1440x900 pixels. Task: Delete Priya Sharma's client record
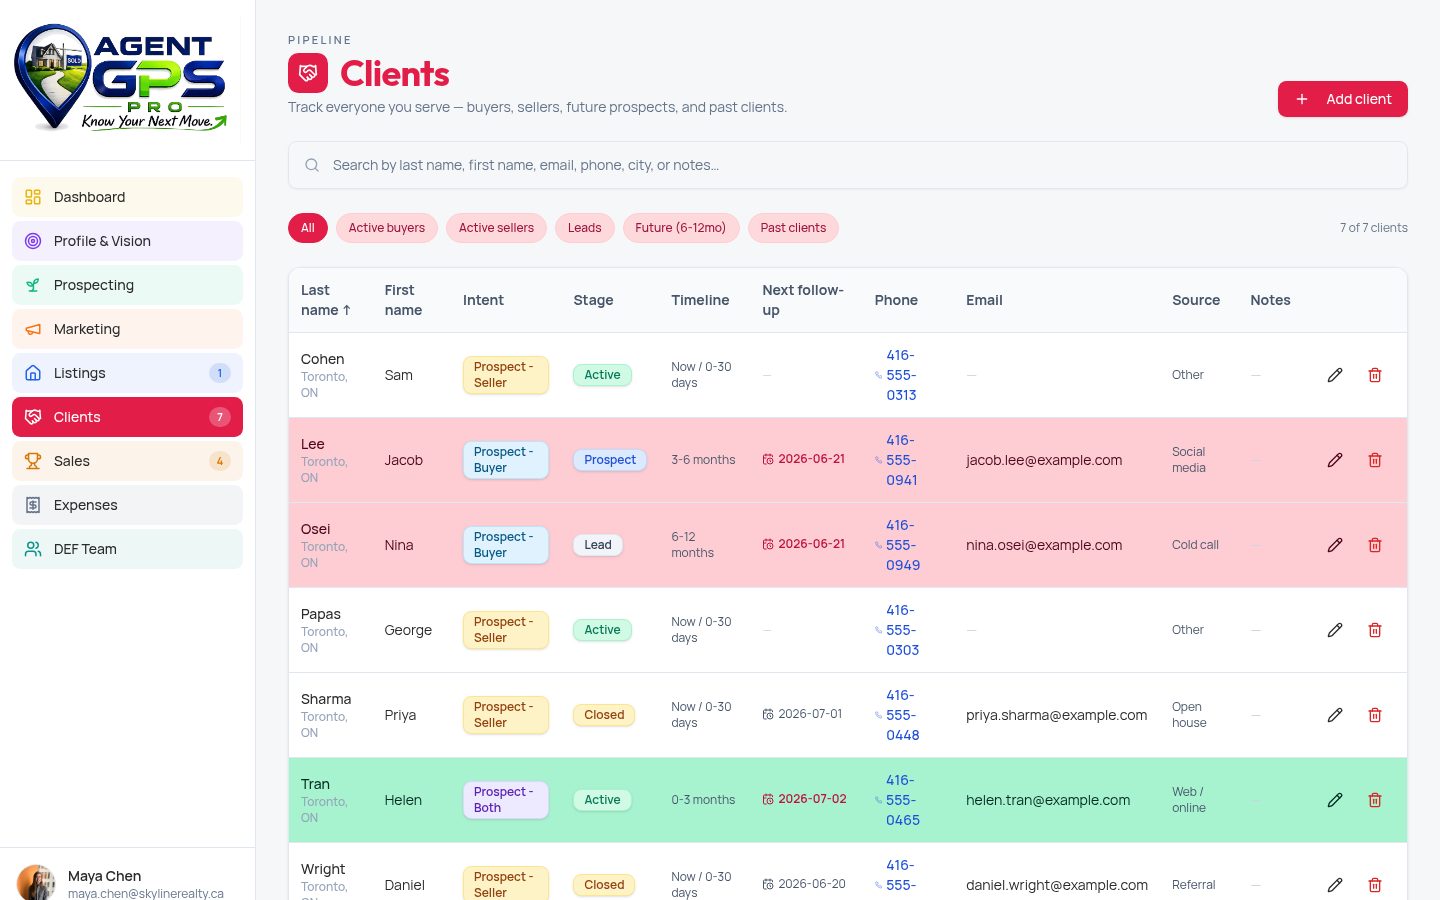click(1375, 715)
